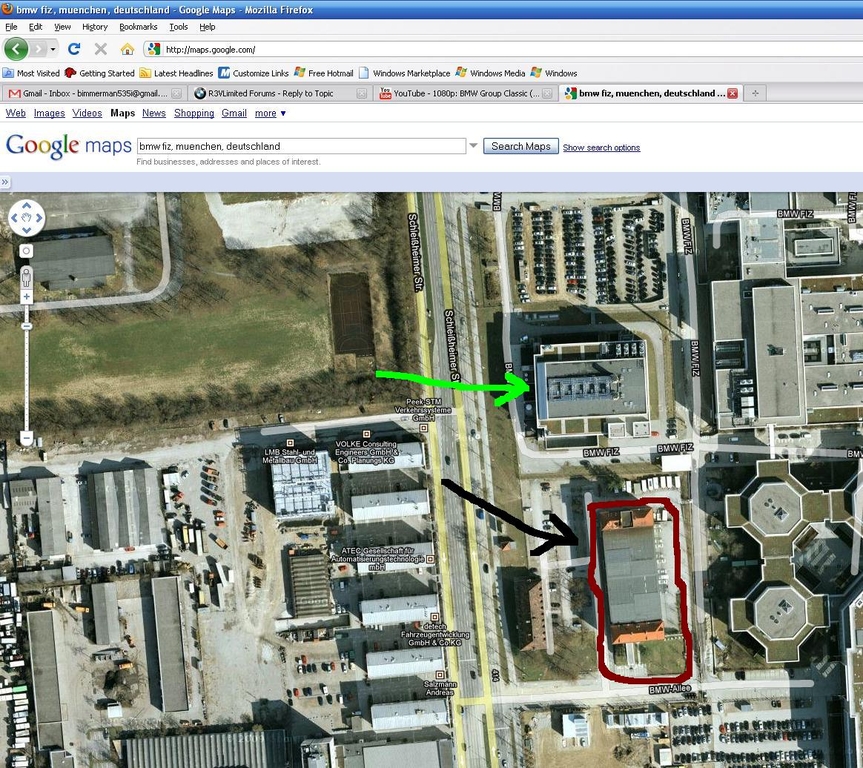The width and height of the screenshot is (863, 768).
Task: Pan the map up
Action: [x=26, y=205]
